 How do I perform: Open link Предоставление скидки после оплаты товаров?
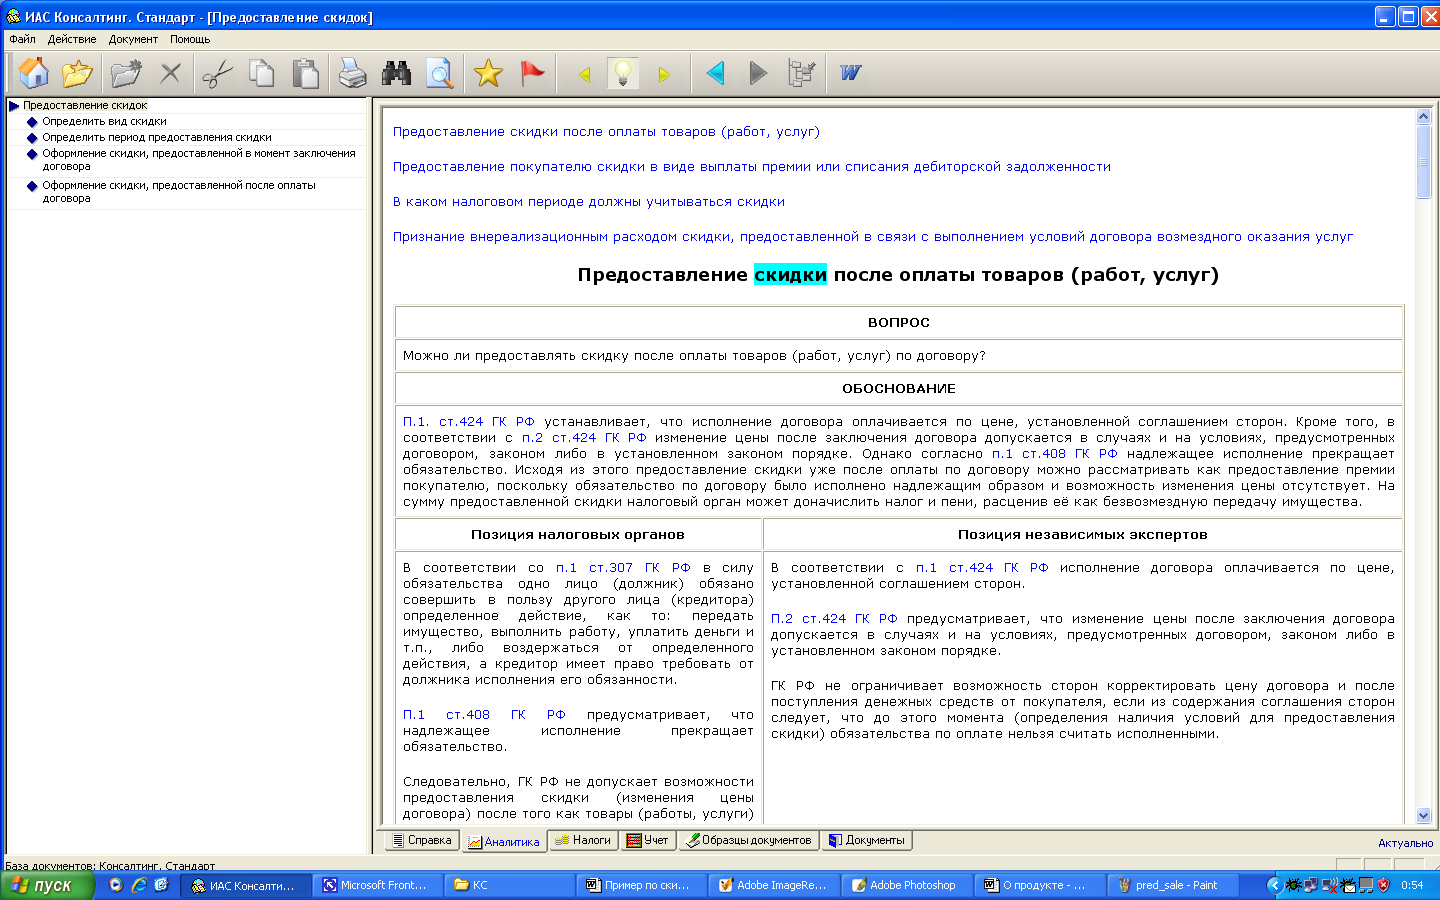click(606, 131)
